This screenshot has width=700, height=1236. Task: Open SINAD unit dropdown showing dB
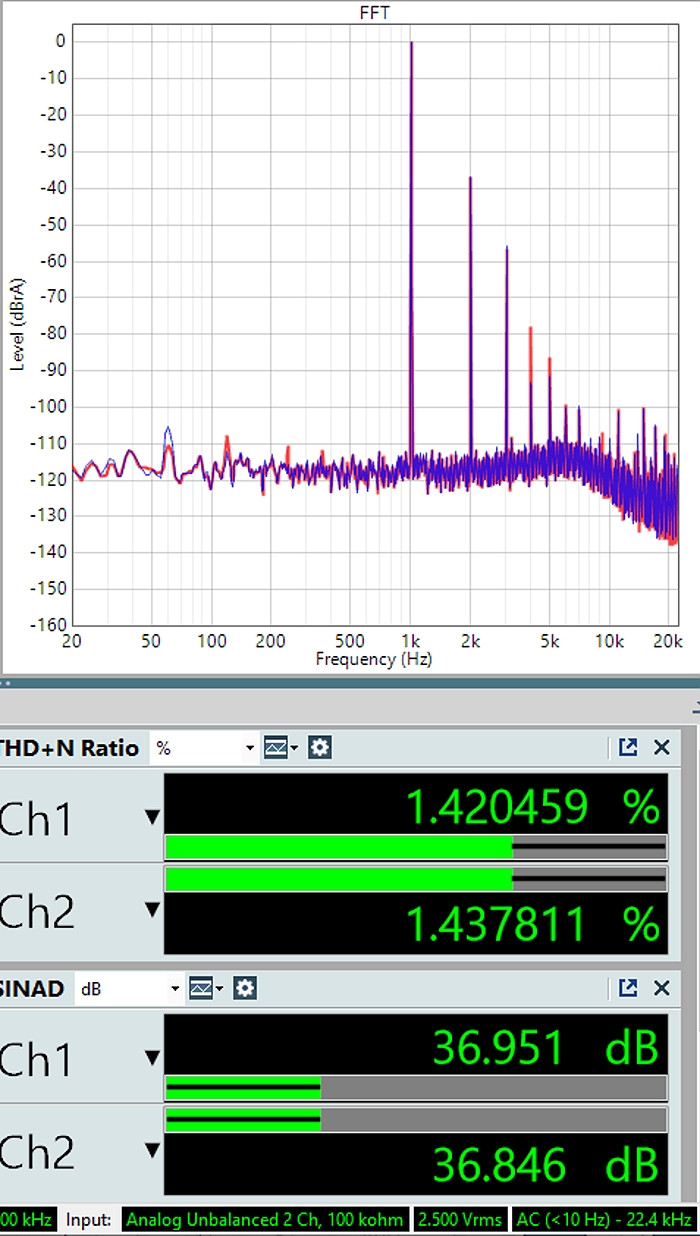pos(130,989)
